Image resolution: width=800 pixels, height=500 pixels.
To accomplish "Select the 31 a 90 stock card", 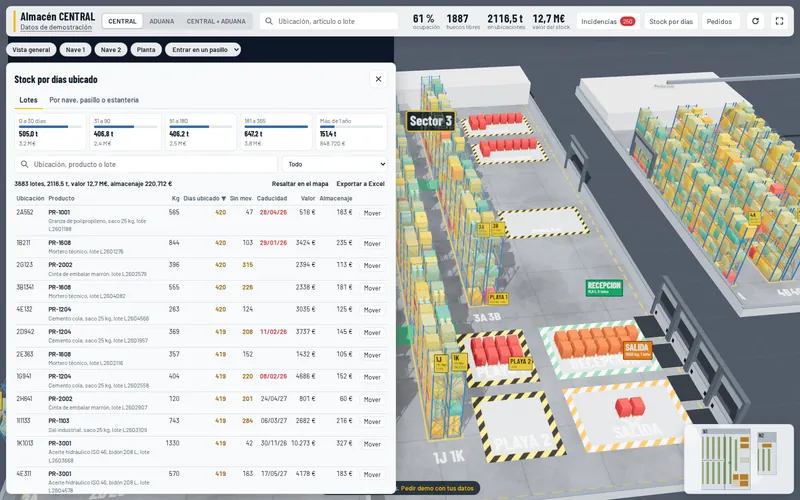I will point(126,132).
